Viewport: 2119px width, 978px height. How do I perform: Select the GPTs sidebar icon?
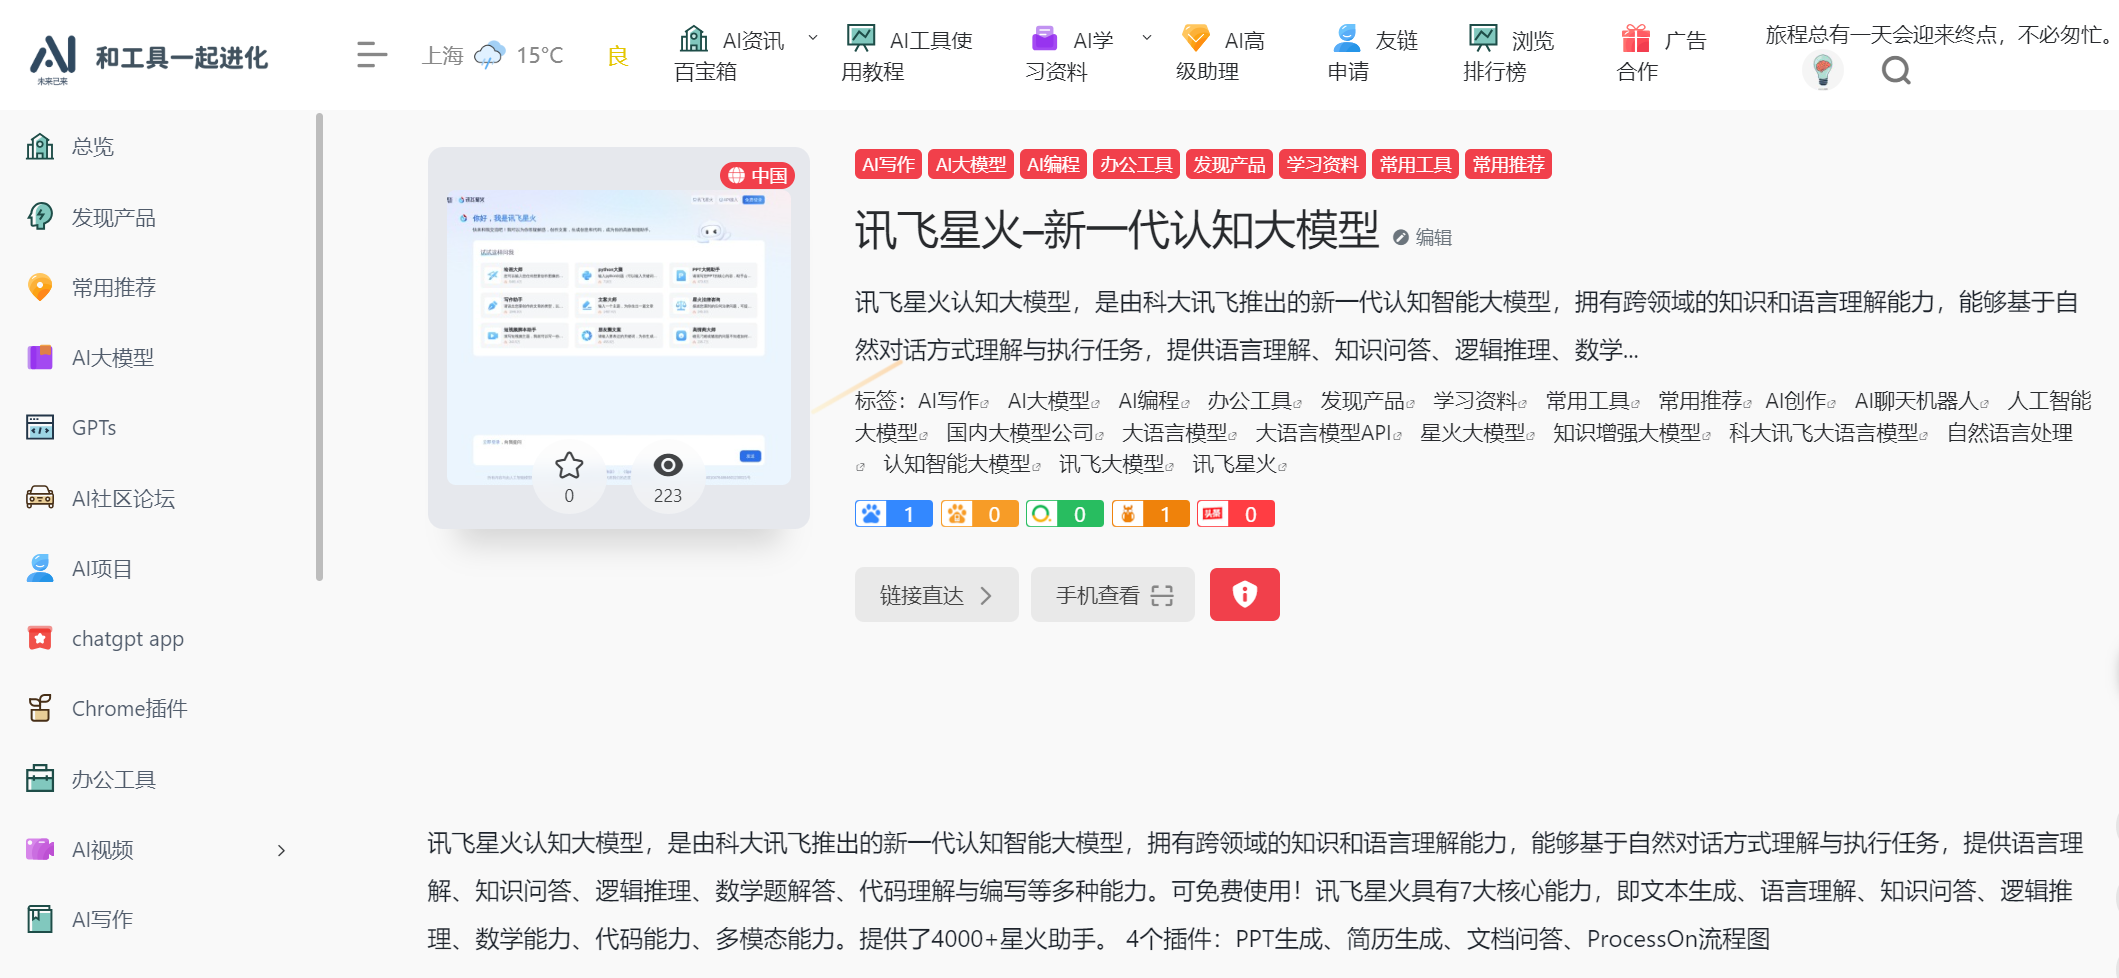40,427
